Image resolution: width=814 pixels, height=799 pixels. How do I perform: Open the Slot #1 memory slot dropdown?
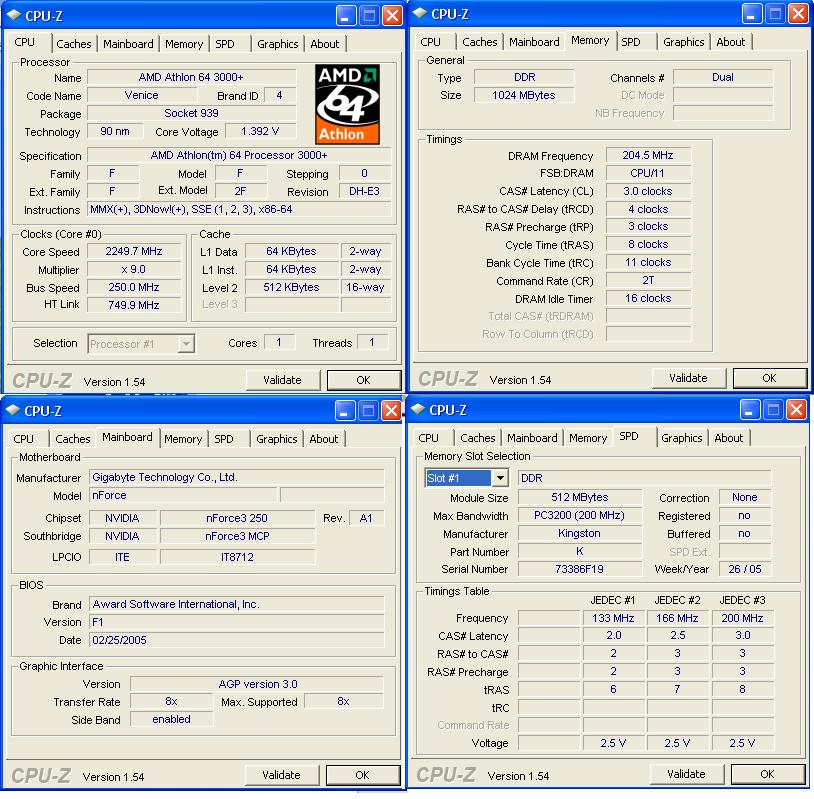(499, 478)
